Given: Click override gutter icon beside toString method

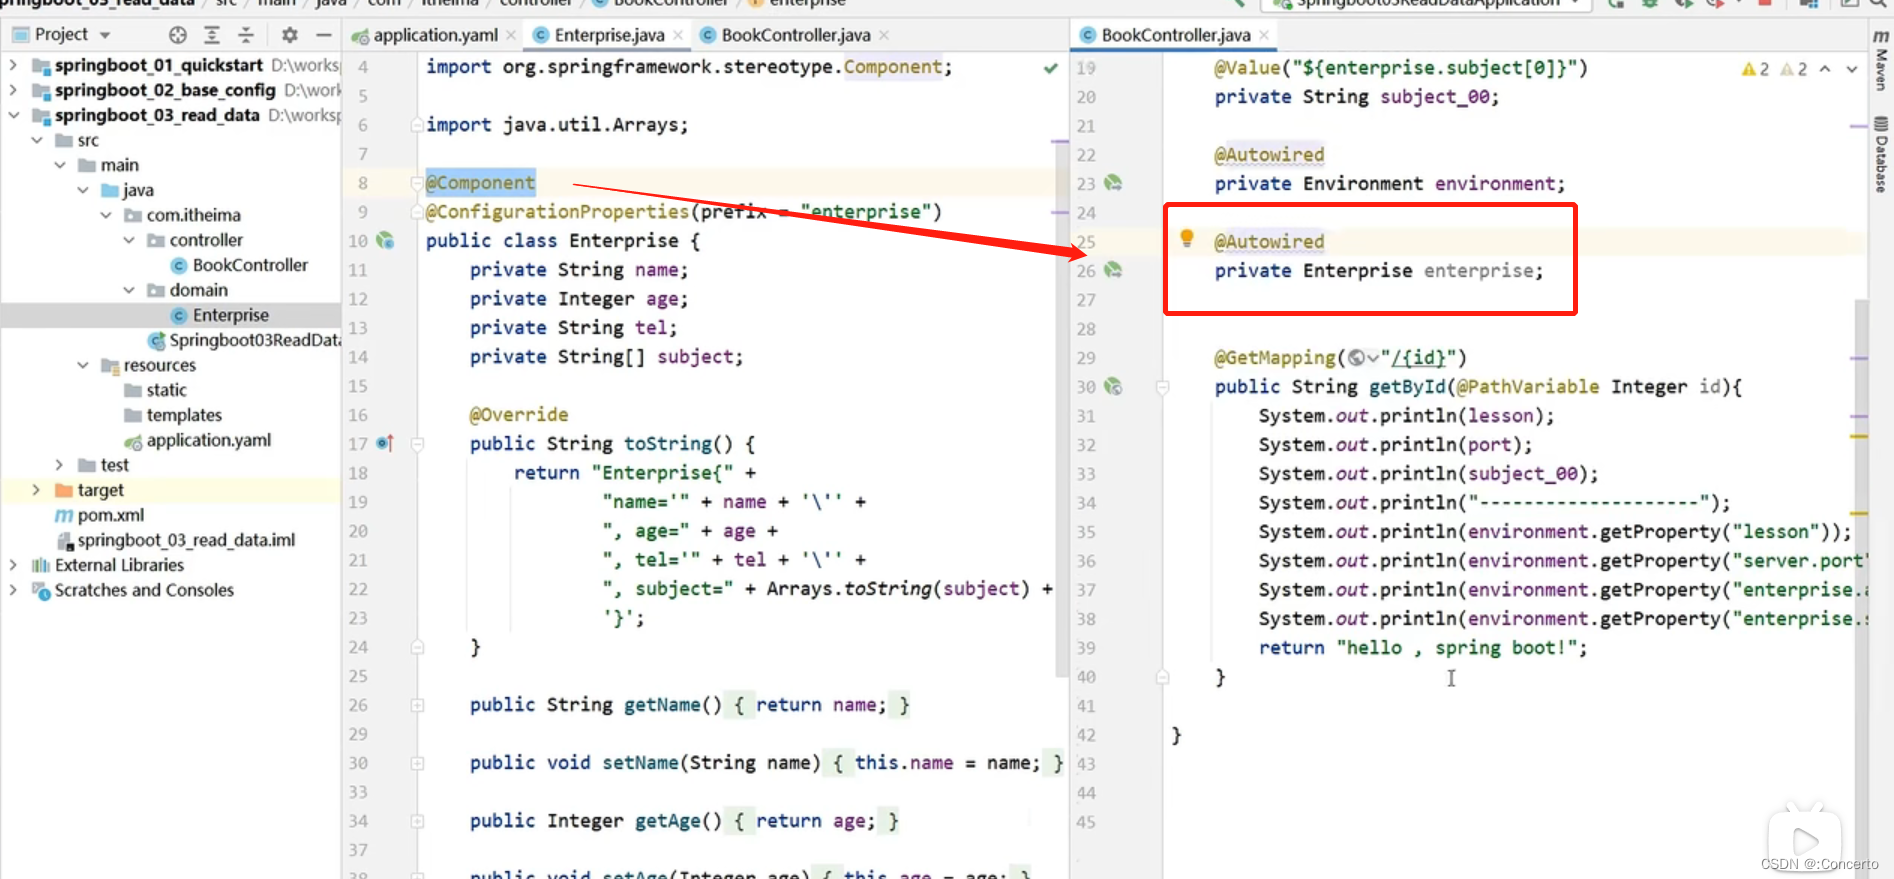Looking at the screenshot, I should click(385, 443).
